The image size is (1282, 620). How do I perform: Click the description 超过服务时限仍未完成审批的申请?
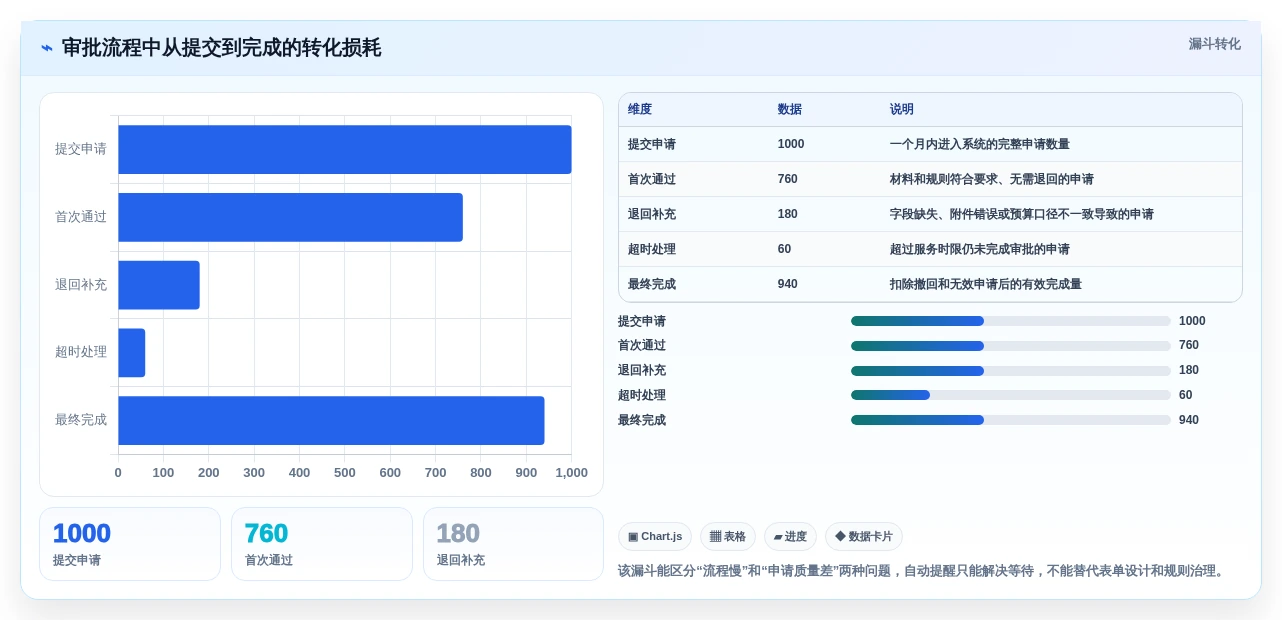pyautogui.click(x=980, y=249)
